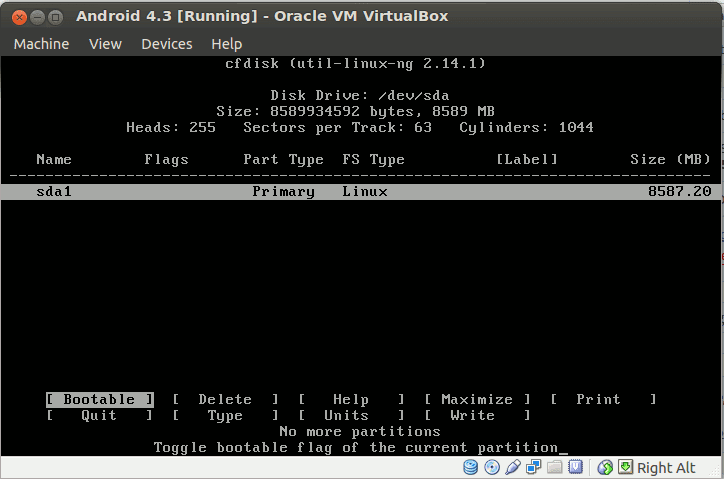
Task: Click the virtualization CPU chip icon
Action: click(575, 467)
